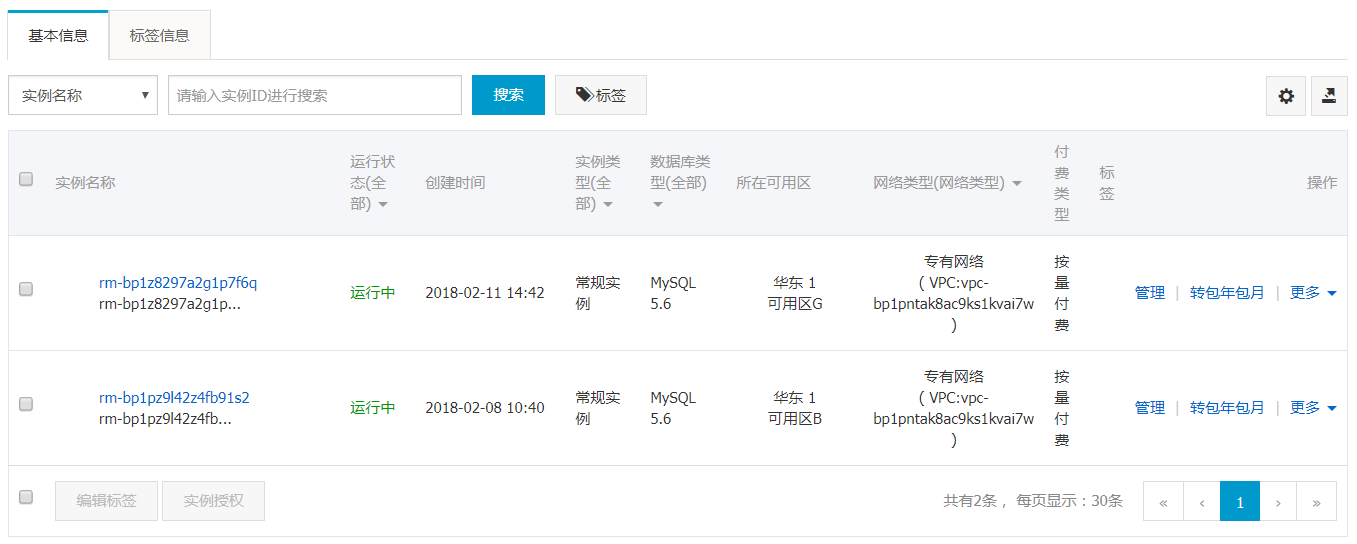Open instance link rm-bp1pz9l42z4fb91s2

[x=174, y=398]
